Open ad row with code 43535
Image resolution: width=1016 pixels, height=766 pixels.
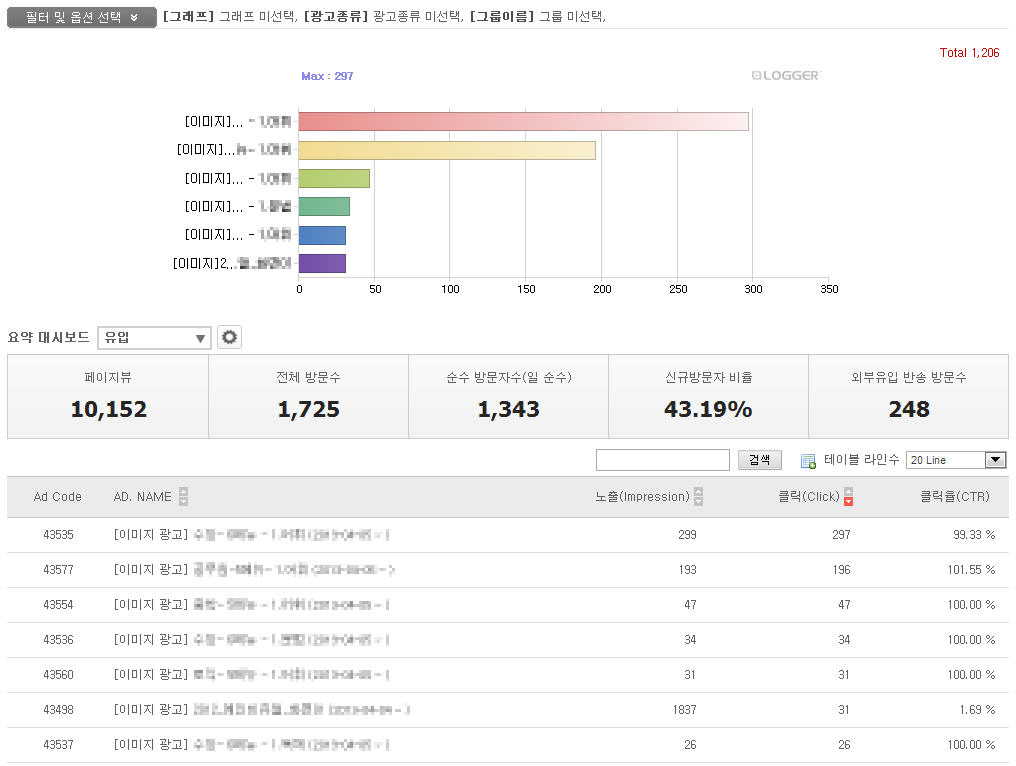(x=58, y=535)
